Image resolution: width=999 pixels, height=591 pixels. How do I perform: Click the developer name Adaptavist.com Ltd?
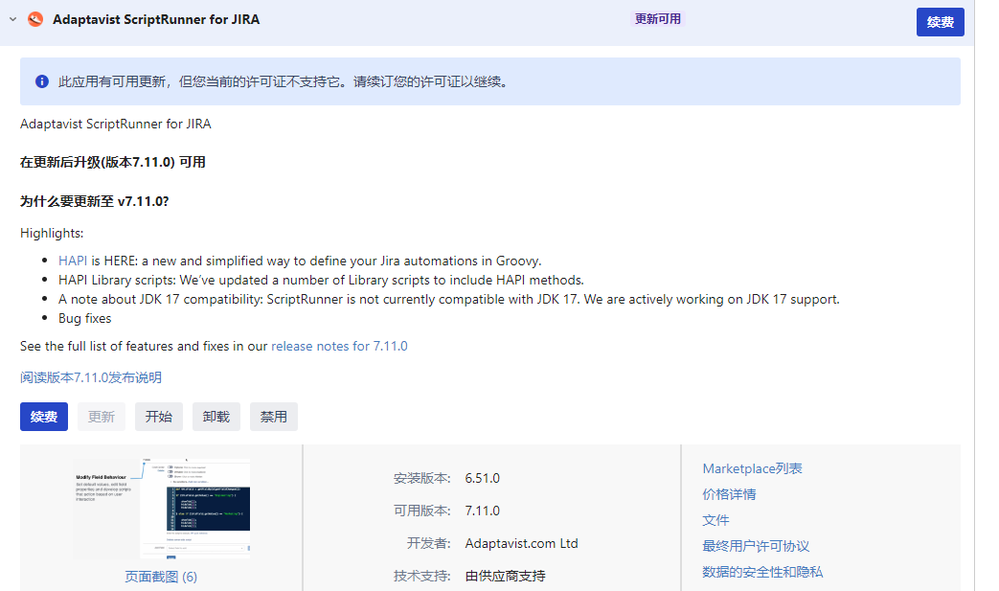pos(521,543)
